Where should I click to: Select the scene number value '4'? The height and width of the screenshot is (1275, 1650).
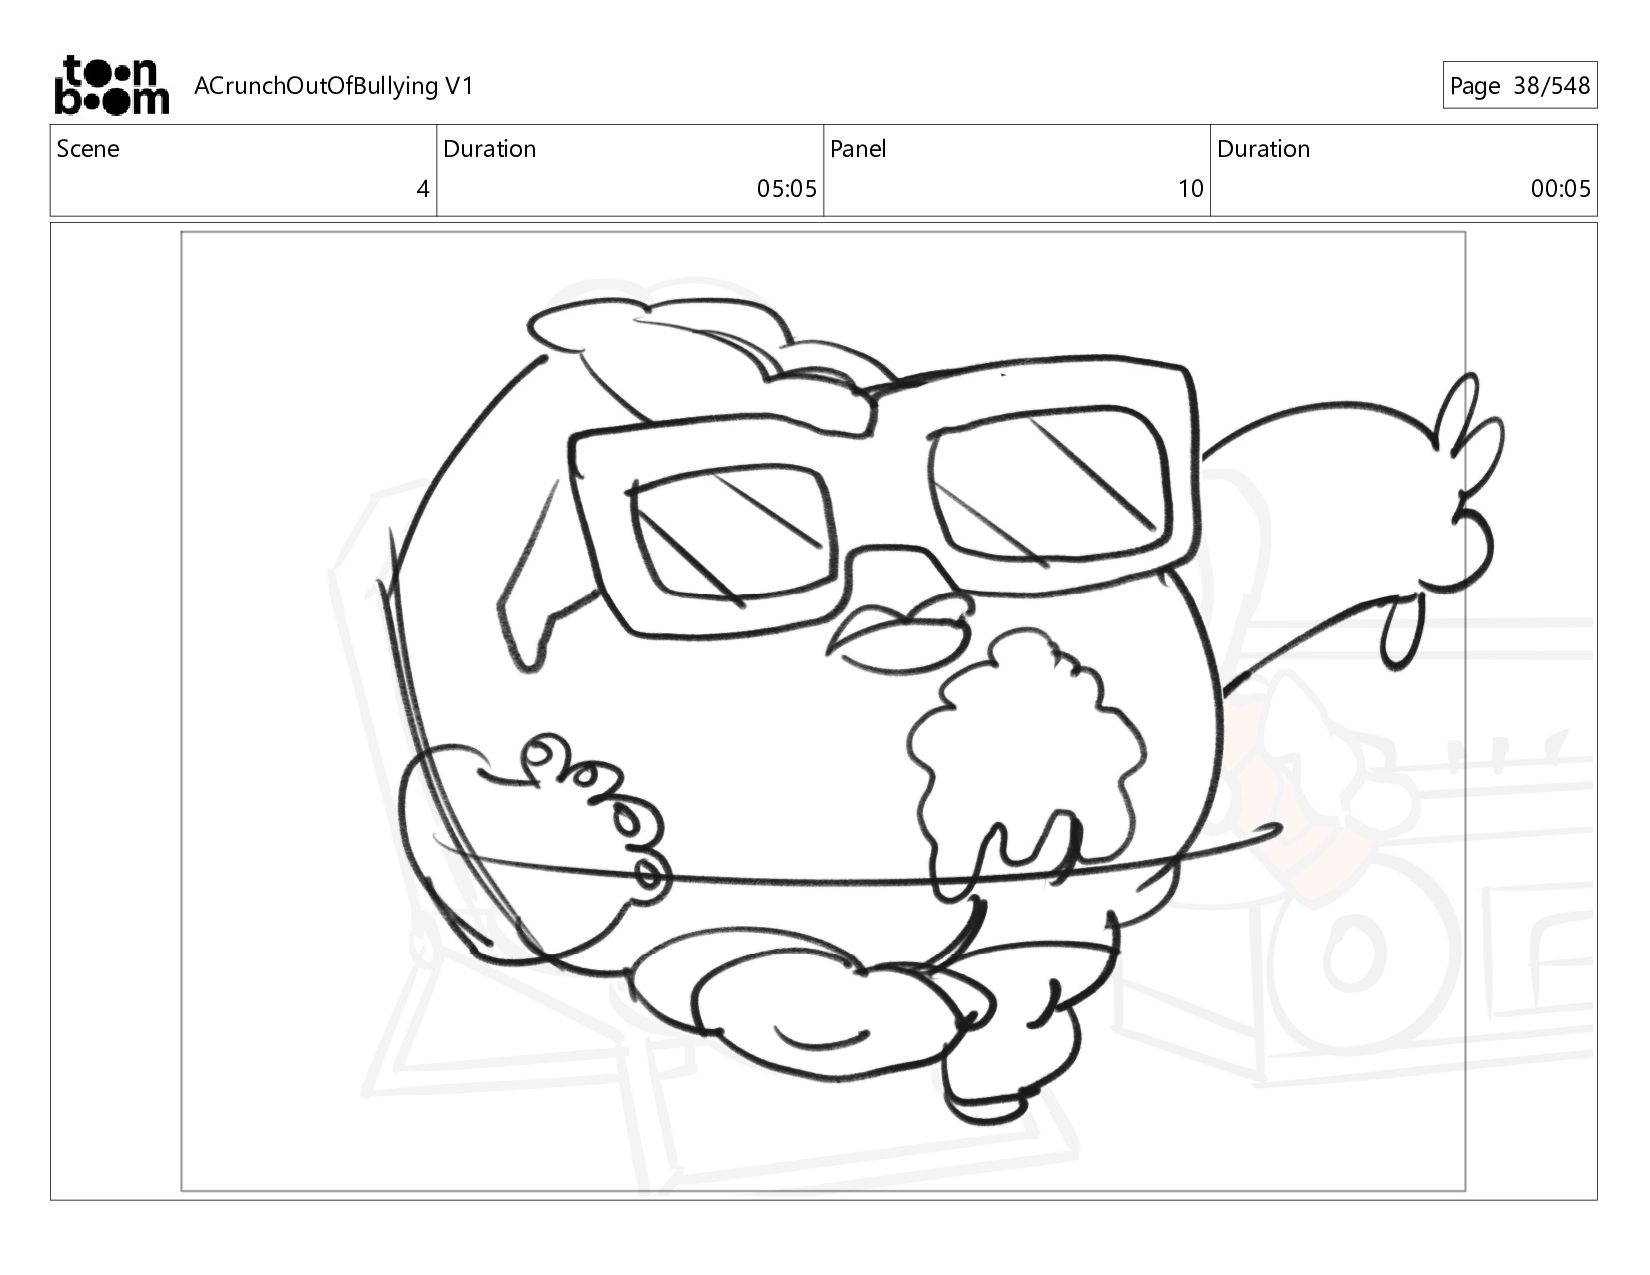[423, 189]
